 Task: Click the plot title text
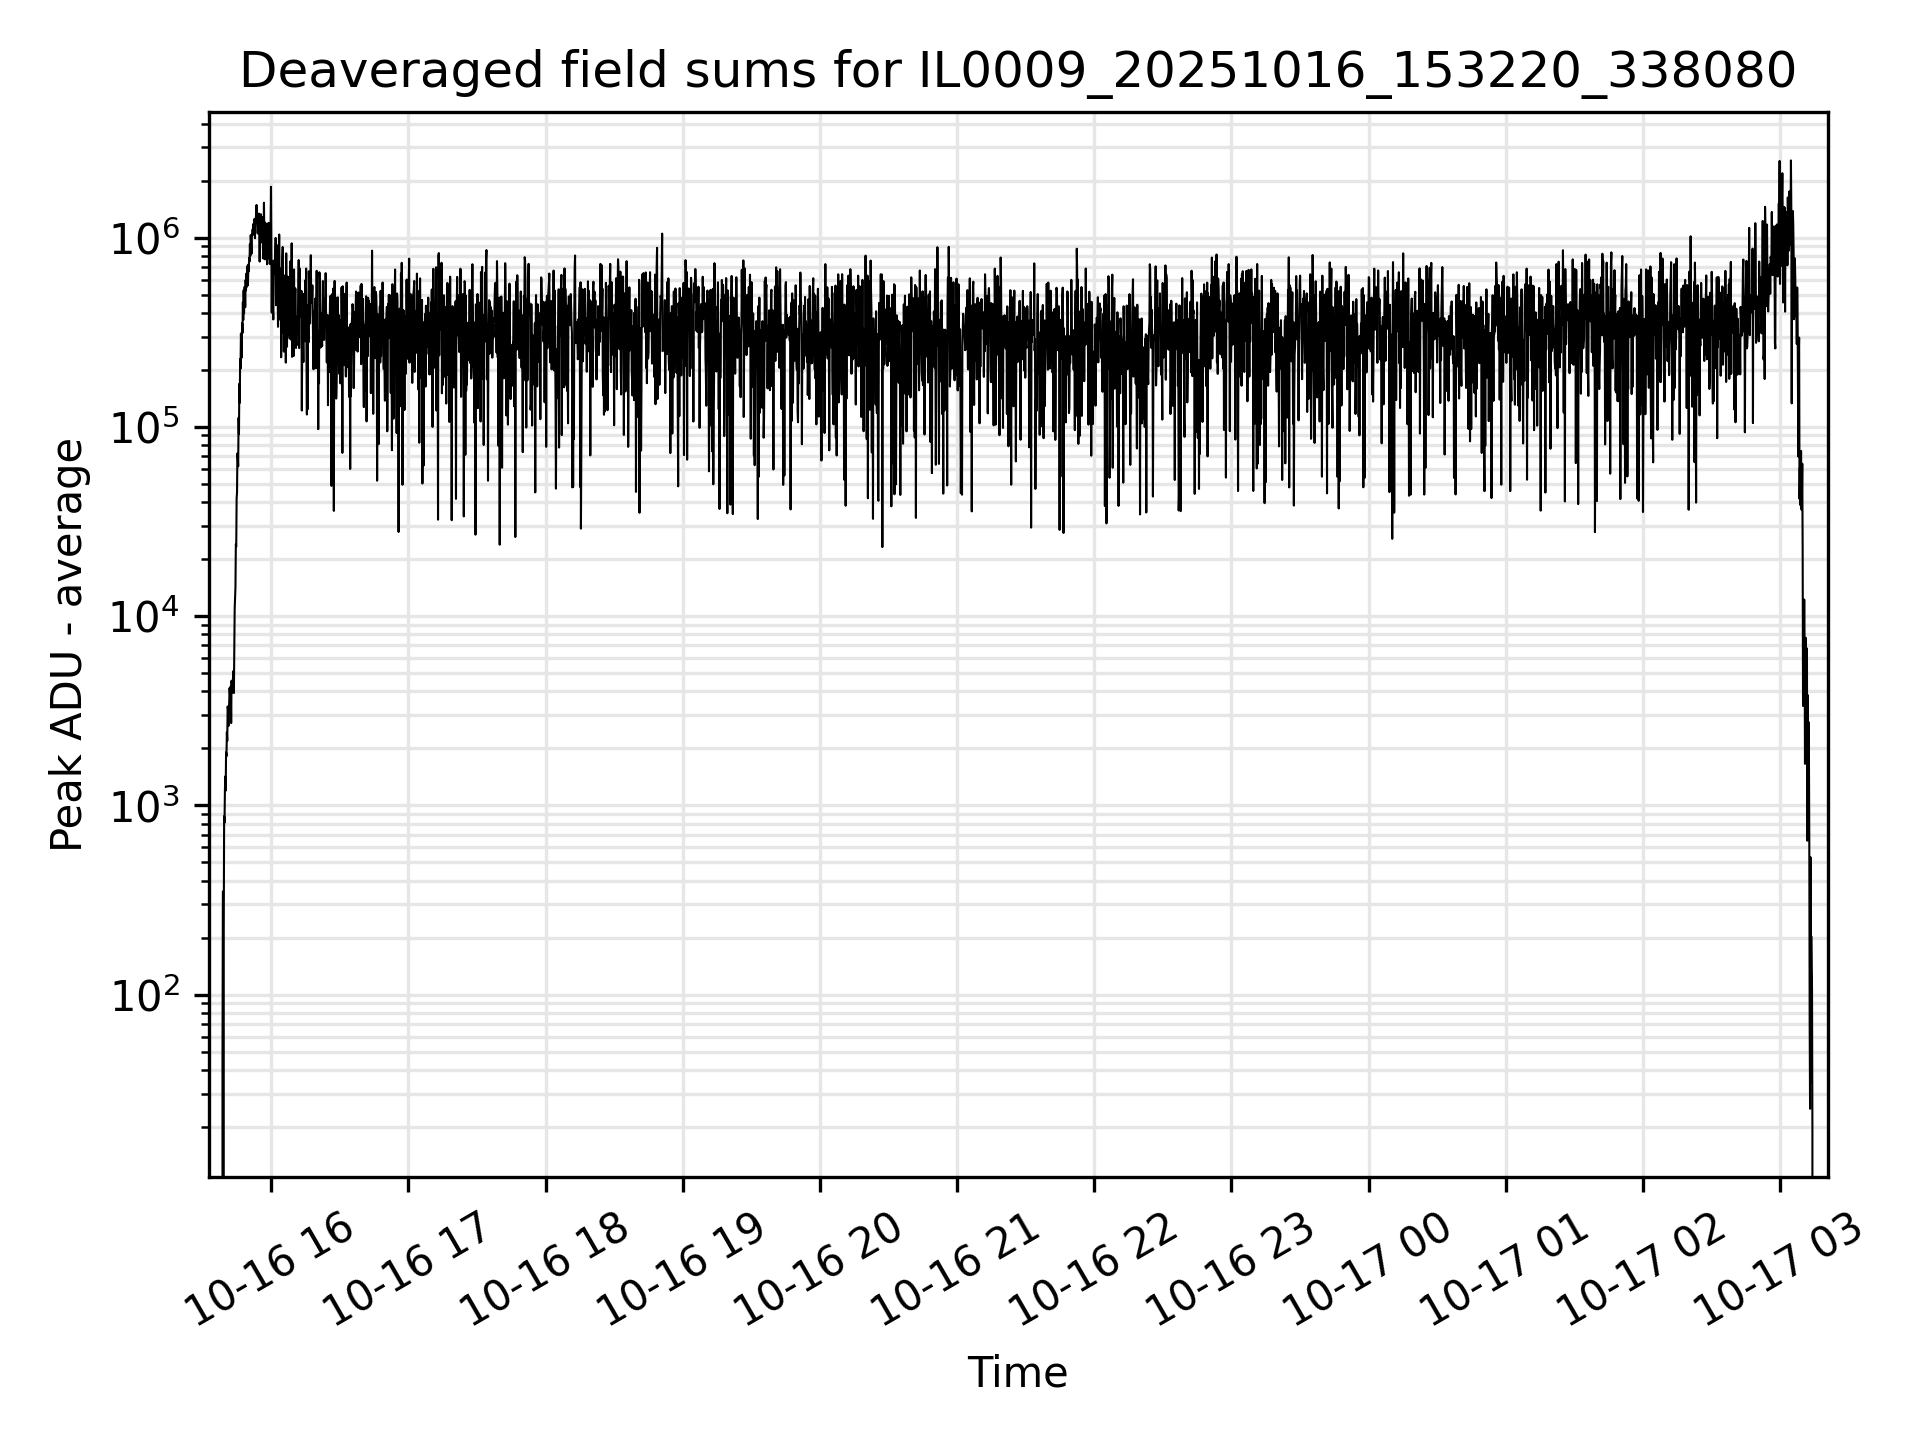pos(1018,72)
